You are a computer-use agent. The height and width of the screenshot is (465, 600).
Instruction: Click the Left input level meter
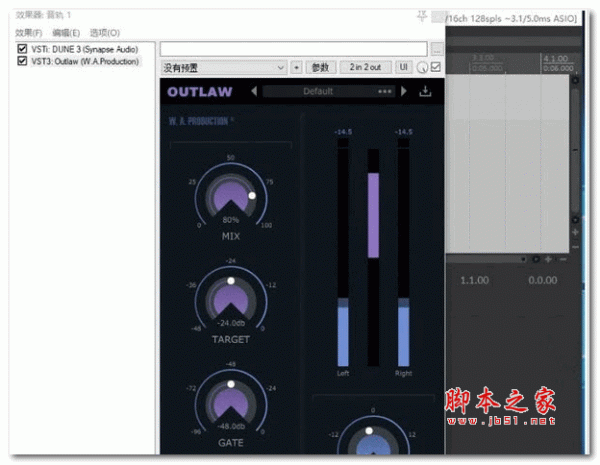(x=343, y=253)
